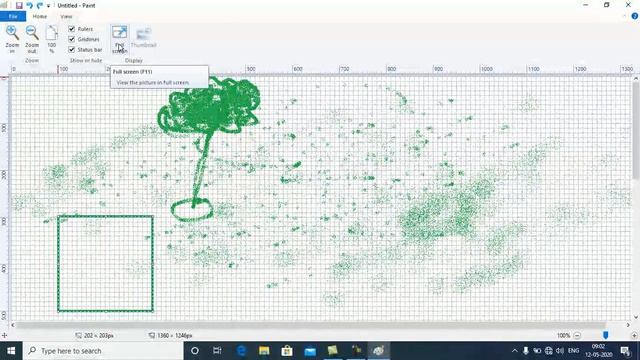Click inside the green square selection
The image size is (640, 360).
click(105, 264)
